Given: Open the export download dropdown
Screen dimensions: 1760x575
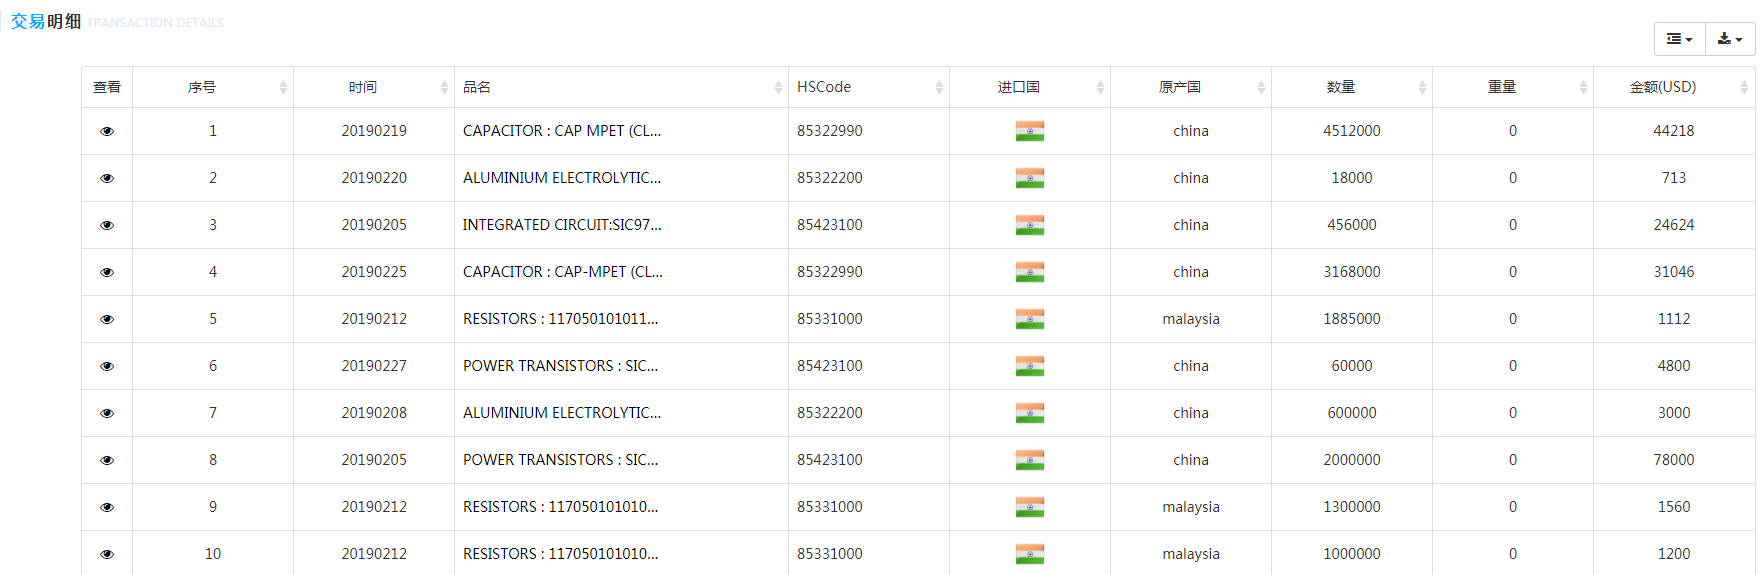Looking at the screenshot, I should pos(1729,39).
